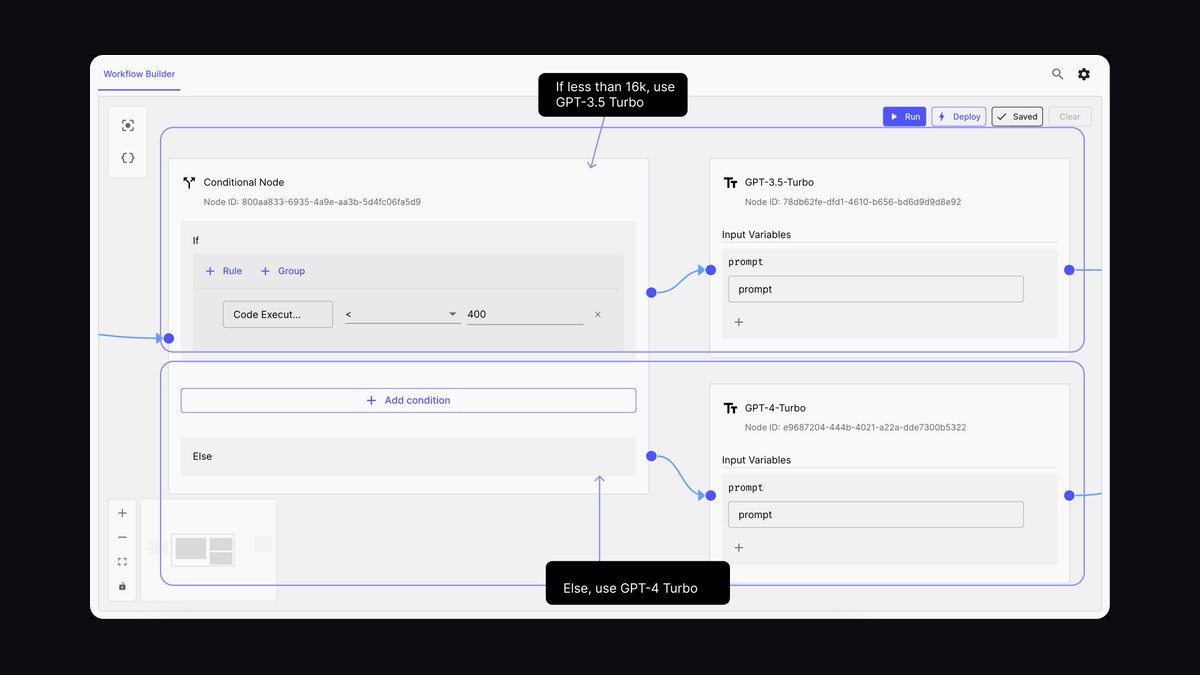Open the Code Execut... source selector

(278, 314)
